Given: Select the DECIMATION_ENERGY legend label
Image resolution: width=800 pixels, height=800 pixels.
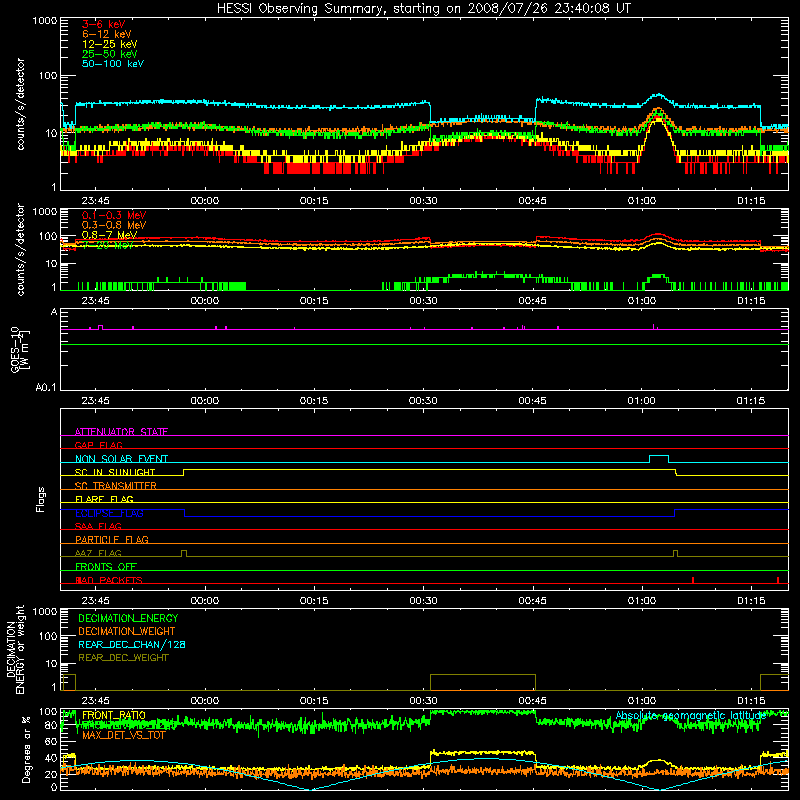Looking at the screenshot, I should click(128, 618).
